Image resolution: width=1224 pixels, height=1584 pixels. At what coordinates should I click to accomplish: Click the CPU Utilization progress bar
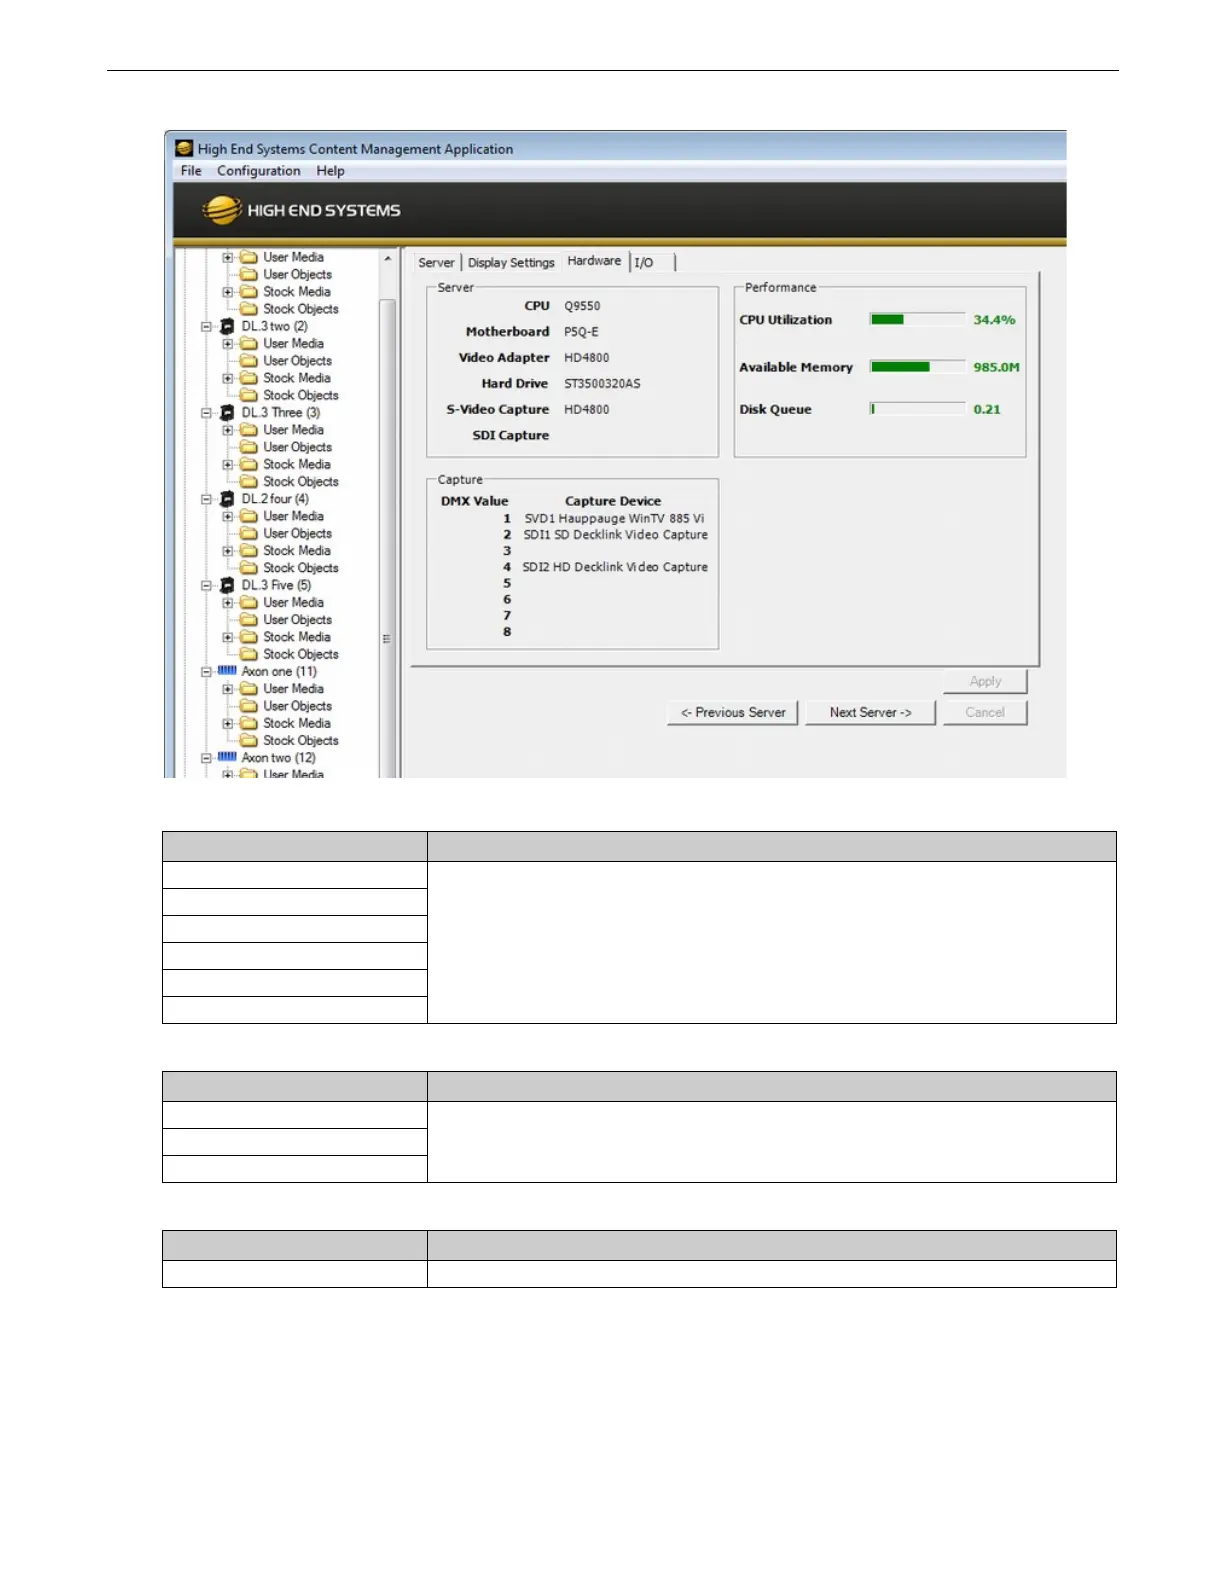pos(917,319)
